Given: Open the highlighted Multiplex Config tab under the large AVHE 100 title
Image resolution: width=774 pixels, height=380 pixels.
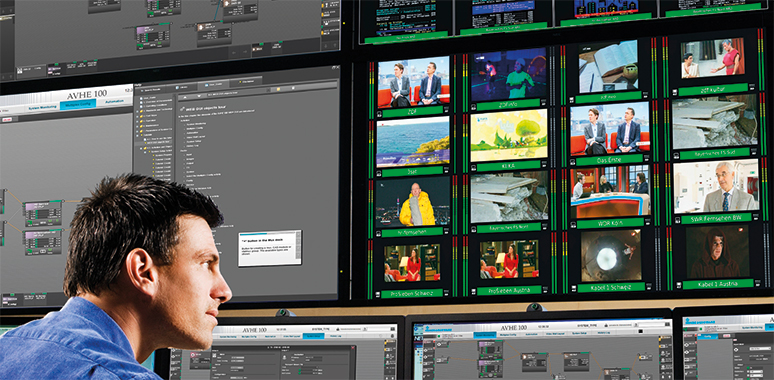Looking at the screenshot, I should click(78, 104).
